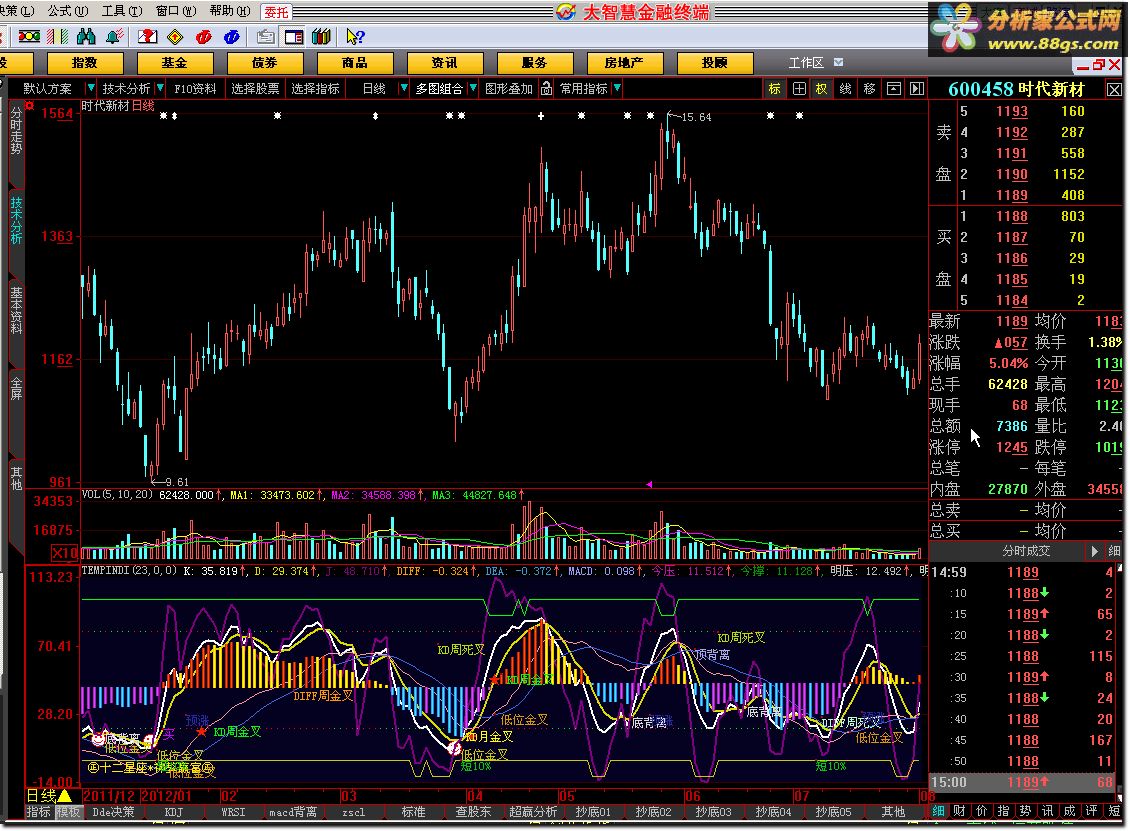1130x831 pixels.
Task: Click the 财 tab at bottom right
Action: (959, 811)
